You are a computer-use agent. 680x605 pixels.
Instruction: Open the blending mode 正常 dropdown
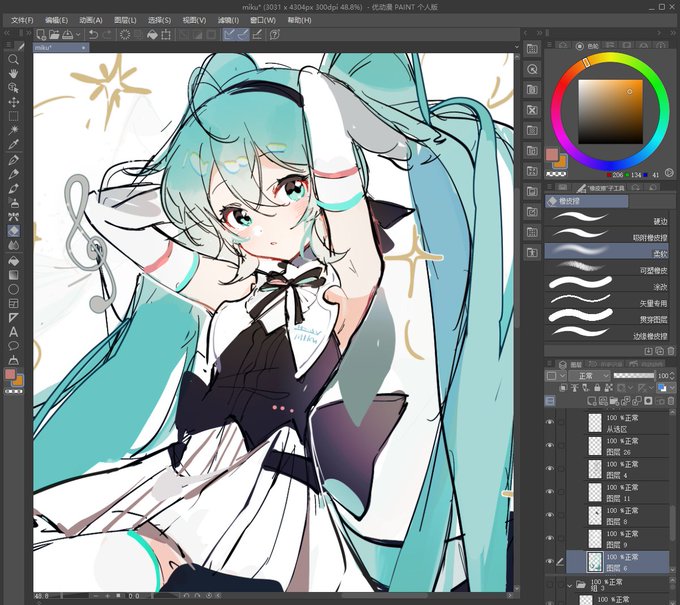[x=589, y=376]
